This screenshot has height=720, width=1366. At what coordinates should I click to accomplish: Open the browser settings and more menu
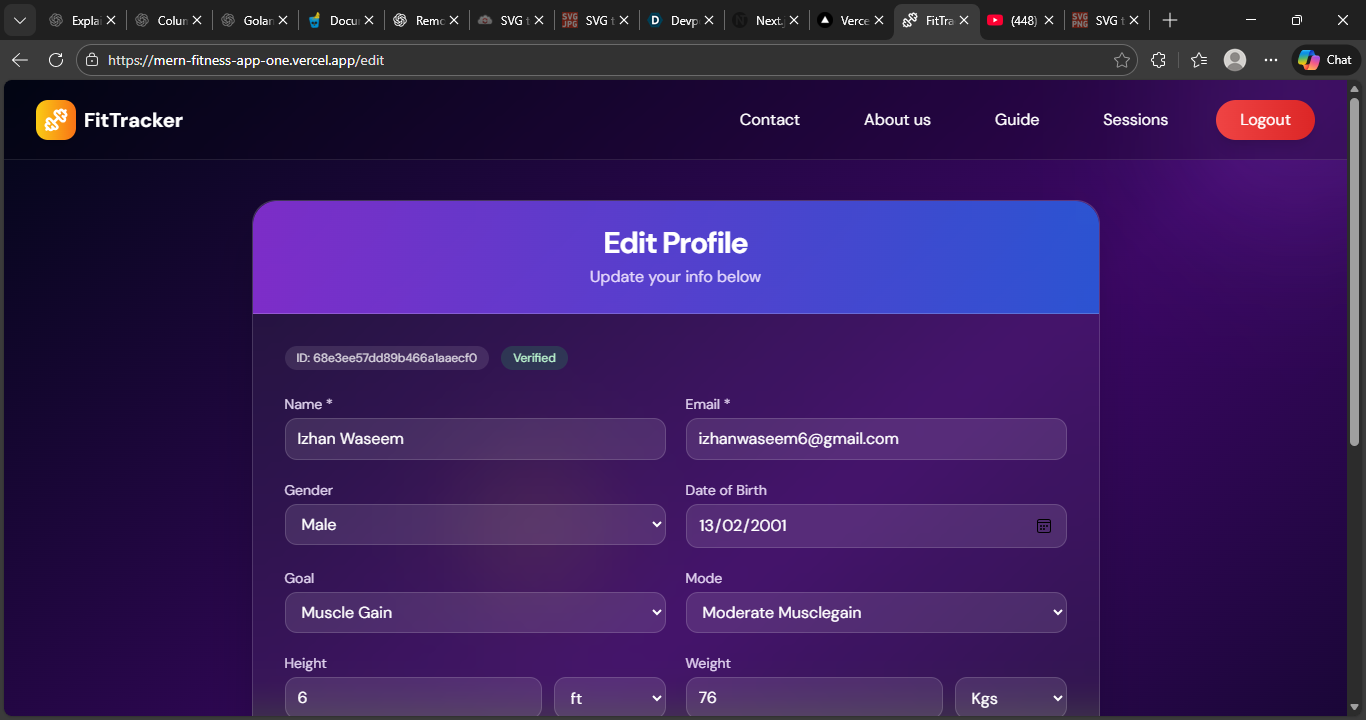(1271, 60)
